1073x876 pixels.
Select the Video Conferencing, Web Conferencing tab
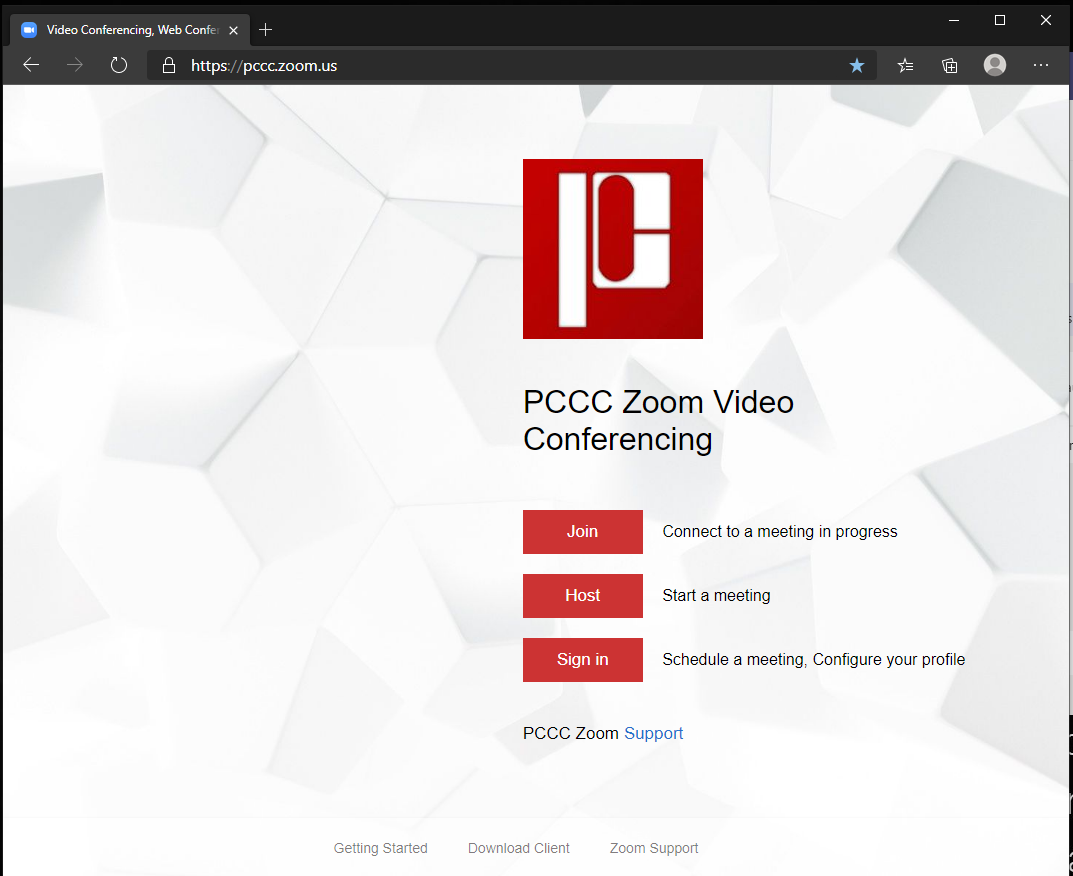[130, 29]
